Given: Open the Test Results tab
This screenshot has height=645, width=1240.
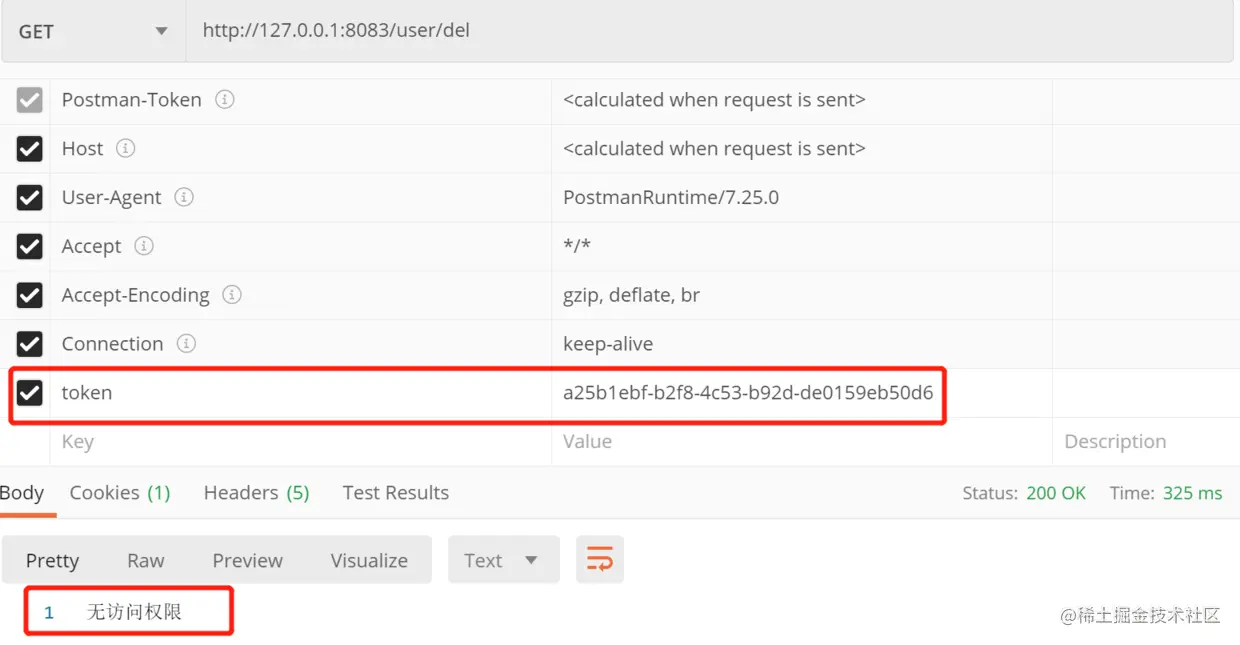Looking at the screenshot, I should click(x=395, y=493).
